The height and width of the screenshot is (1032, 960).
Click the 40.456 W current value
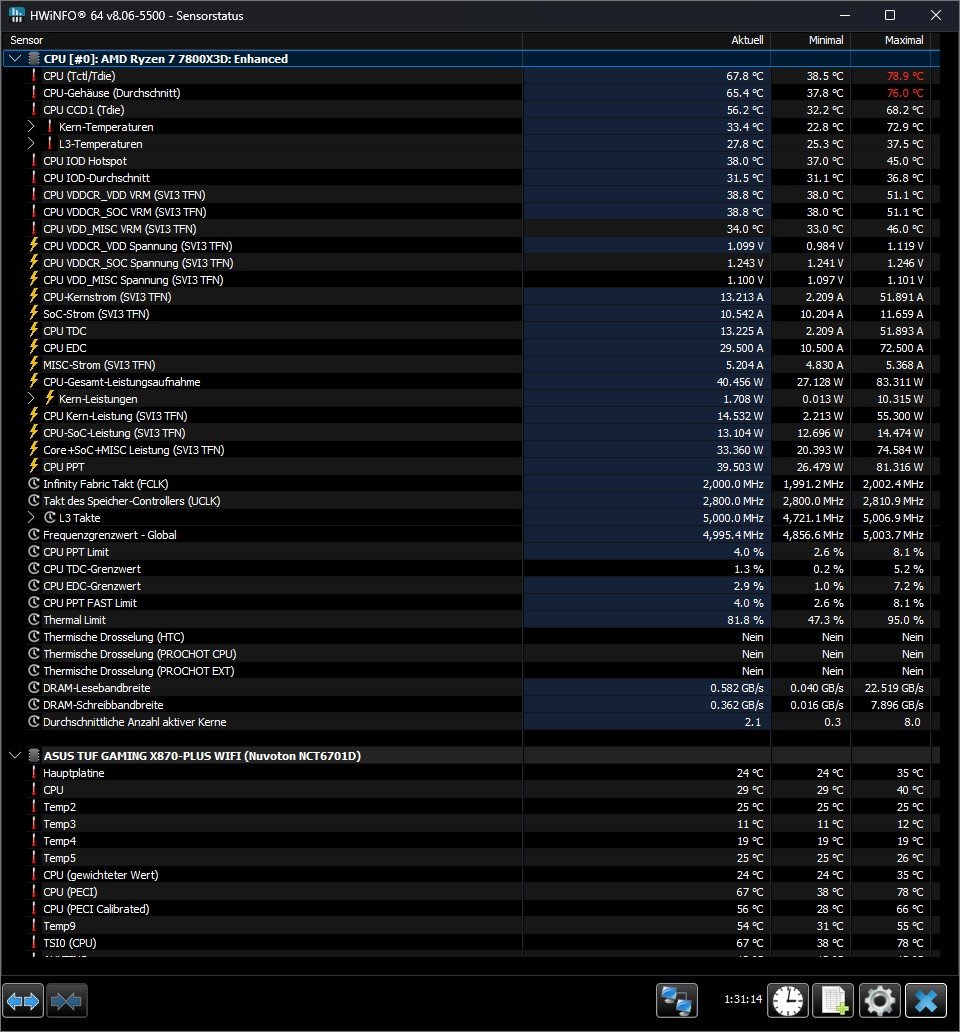(740, 382)
